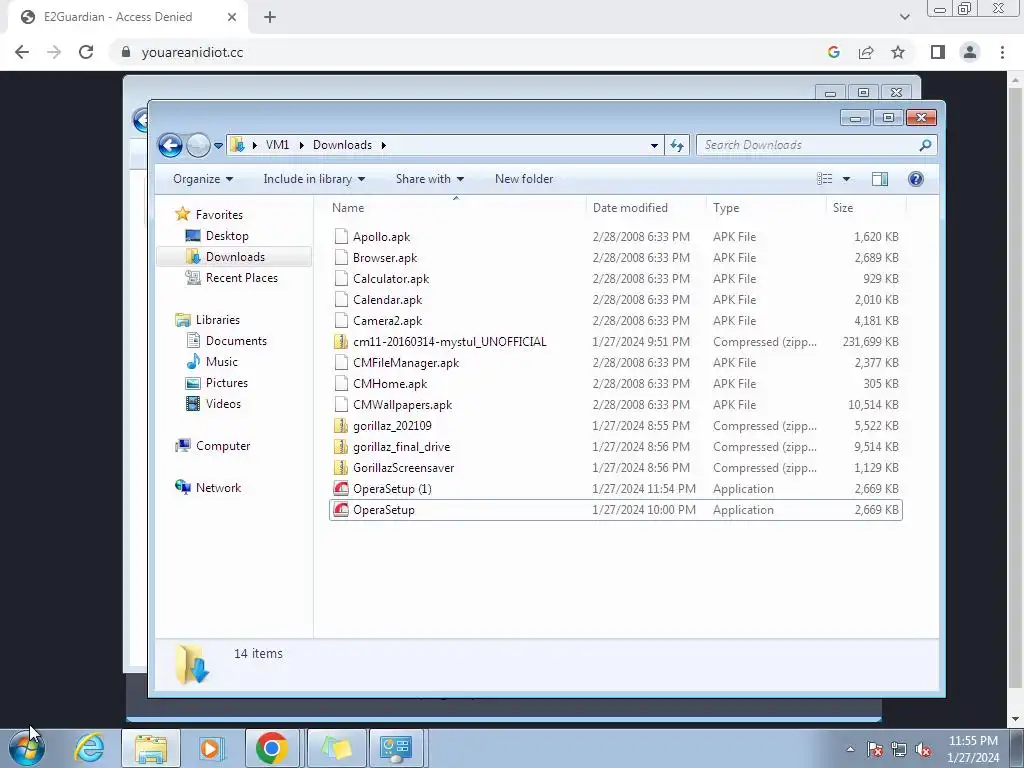Image resolution: width=1024 pixels, height=768 pixels.
Task: Expand the view options dropdown arrow
Action: [846, 179]
